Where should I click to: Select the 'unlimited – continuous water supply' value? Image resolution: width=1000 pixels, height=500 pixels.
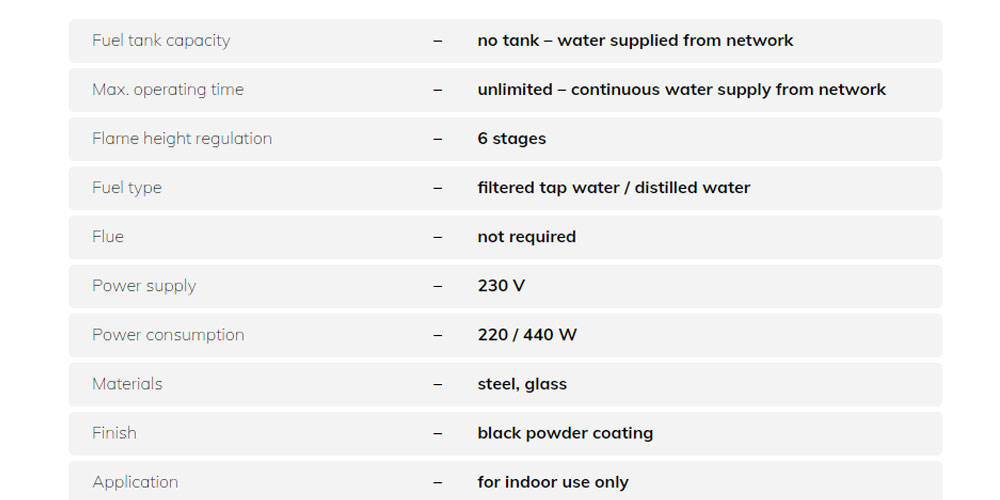point(681,90)
